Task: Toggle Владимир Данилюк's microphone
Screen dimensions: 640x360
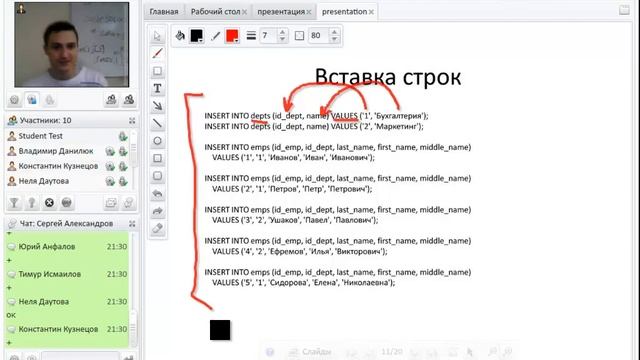Action: click(123, 151)
